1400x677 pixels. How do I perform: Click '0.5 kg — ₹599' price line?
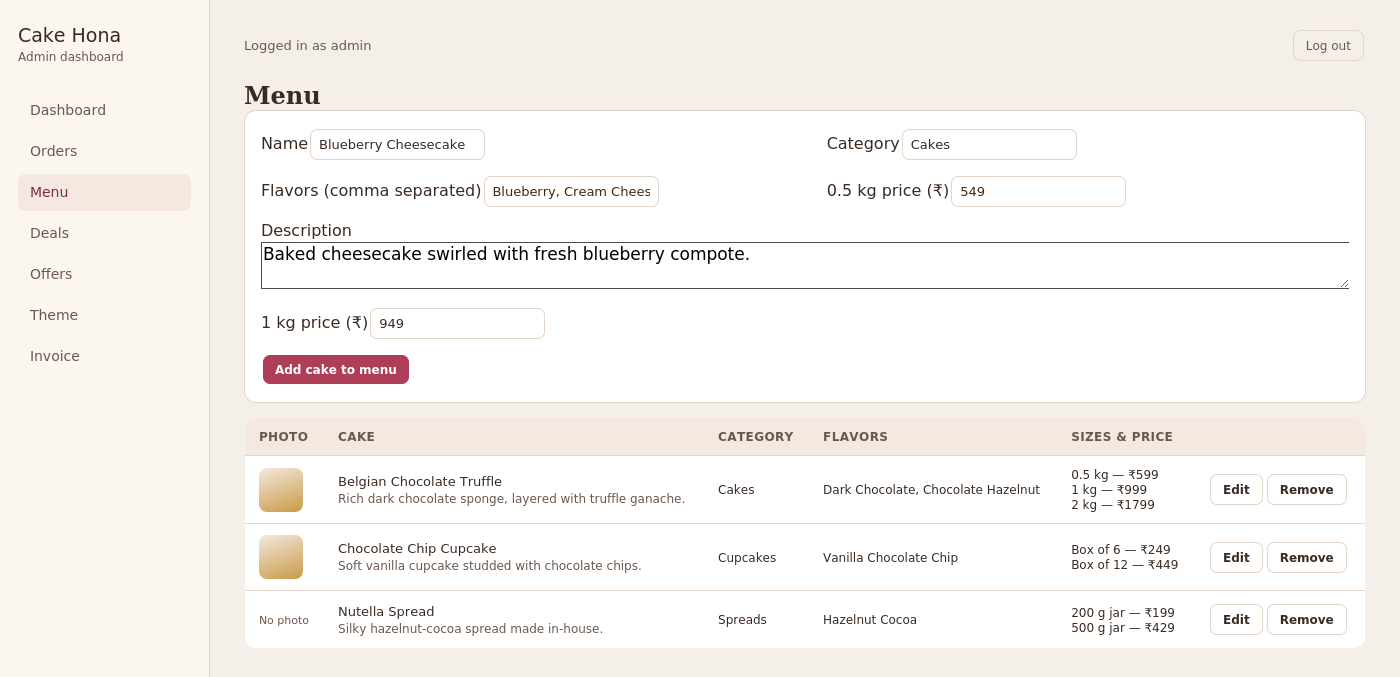click(x=1115, y=475)
